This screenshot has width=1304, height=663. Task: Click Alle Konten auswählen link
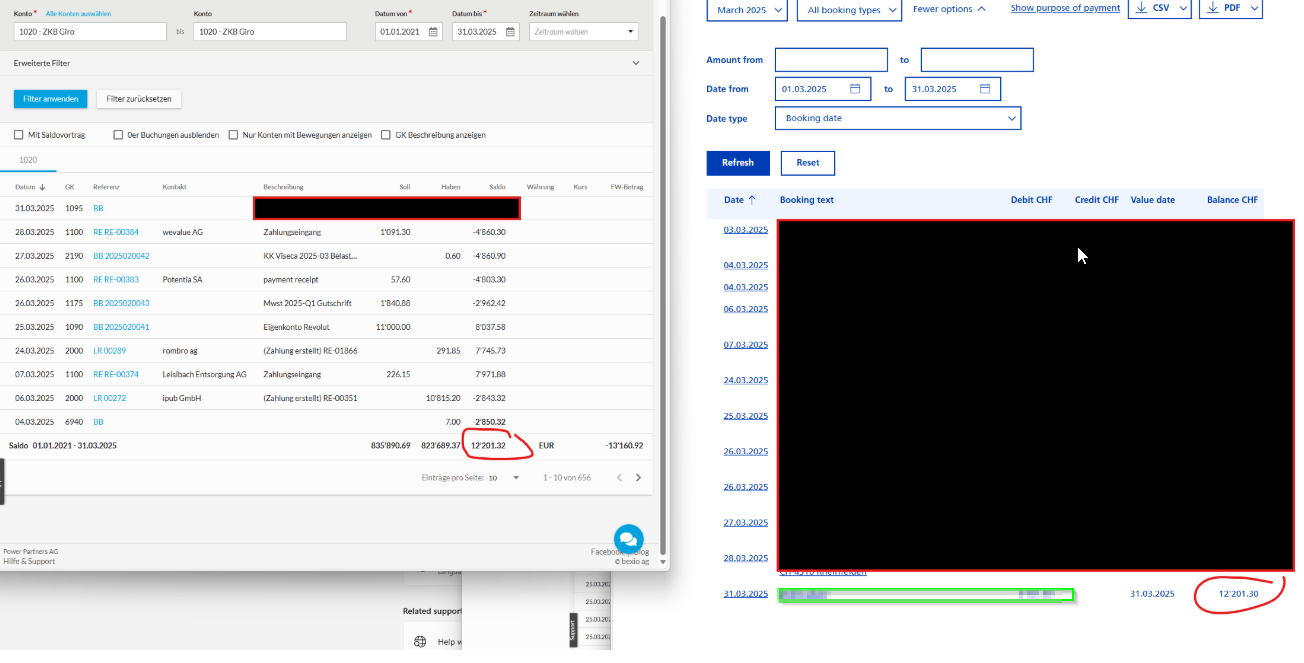[79, 13]
